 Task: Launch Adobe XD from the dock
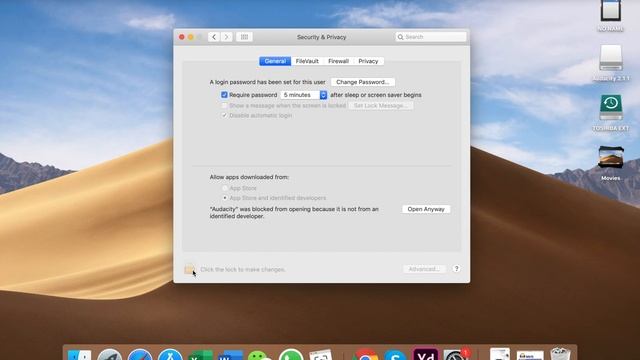pos(425,354)
